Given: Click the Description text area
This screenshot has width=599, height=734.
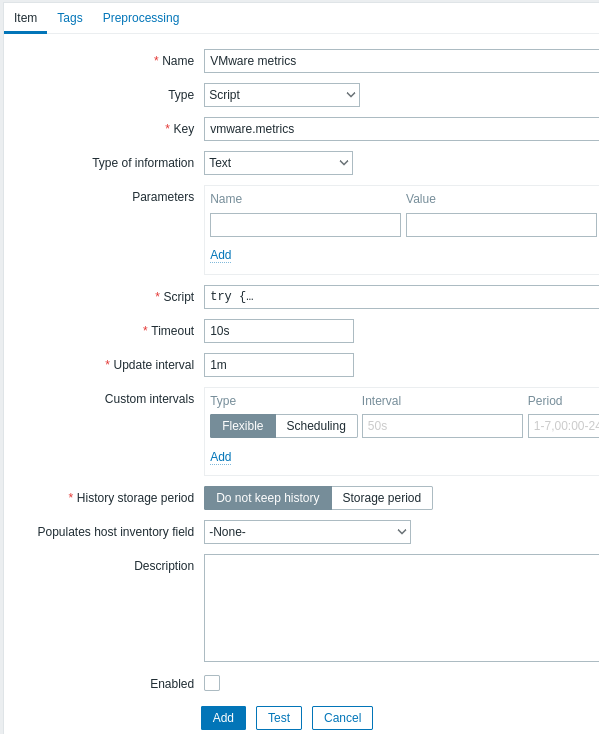Looking at the screenshot, I should pyautogui.click(x=402, y=608).
